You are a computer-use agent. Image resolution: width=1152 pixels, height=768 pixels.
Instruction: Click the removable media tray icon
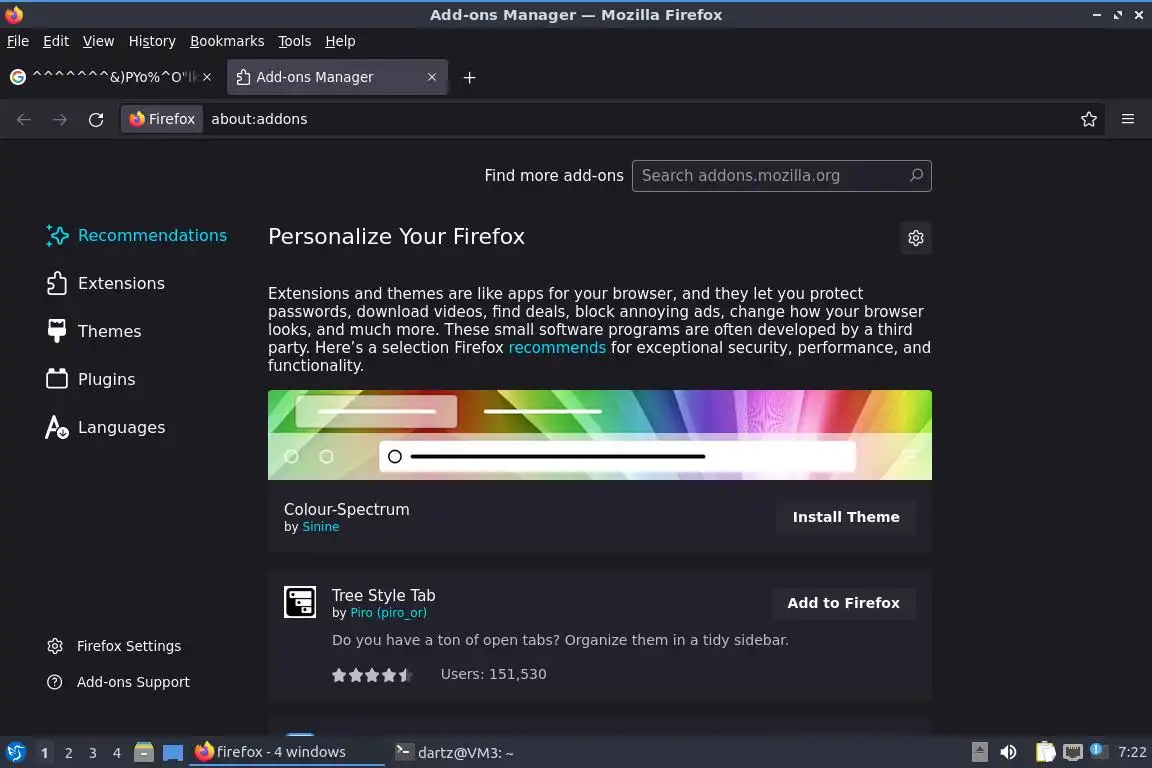(x=979, y=752)
